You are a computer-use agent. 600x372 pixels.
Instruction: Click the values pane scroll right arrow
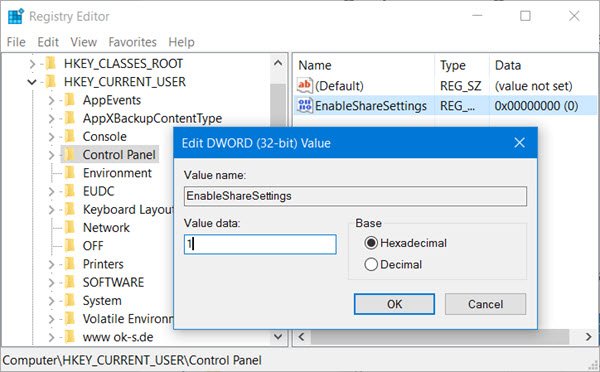click(589, 337)
